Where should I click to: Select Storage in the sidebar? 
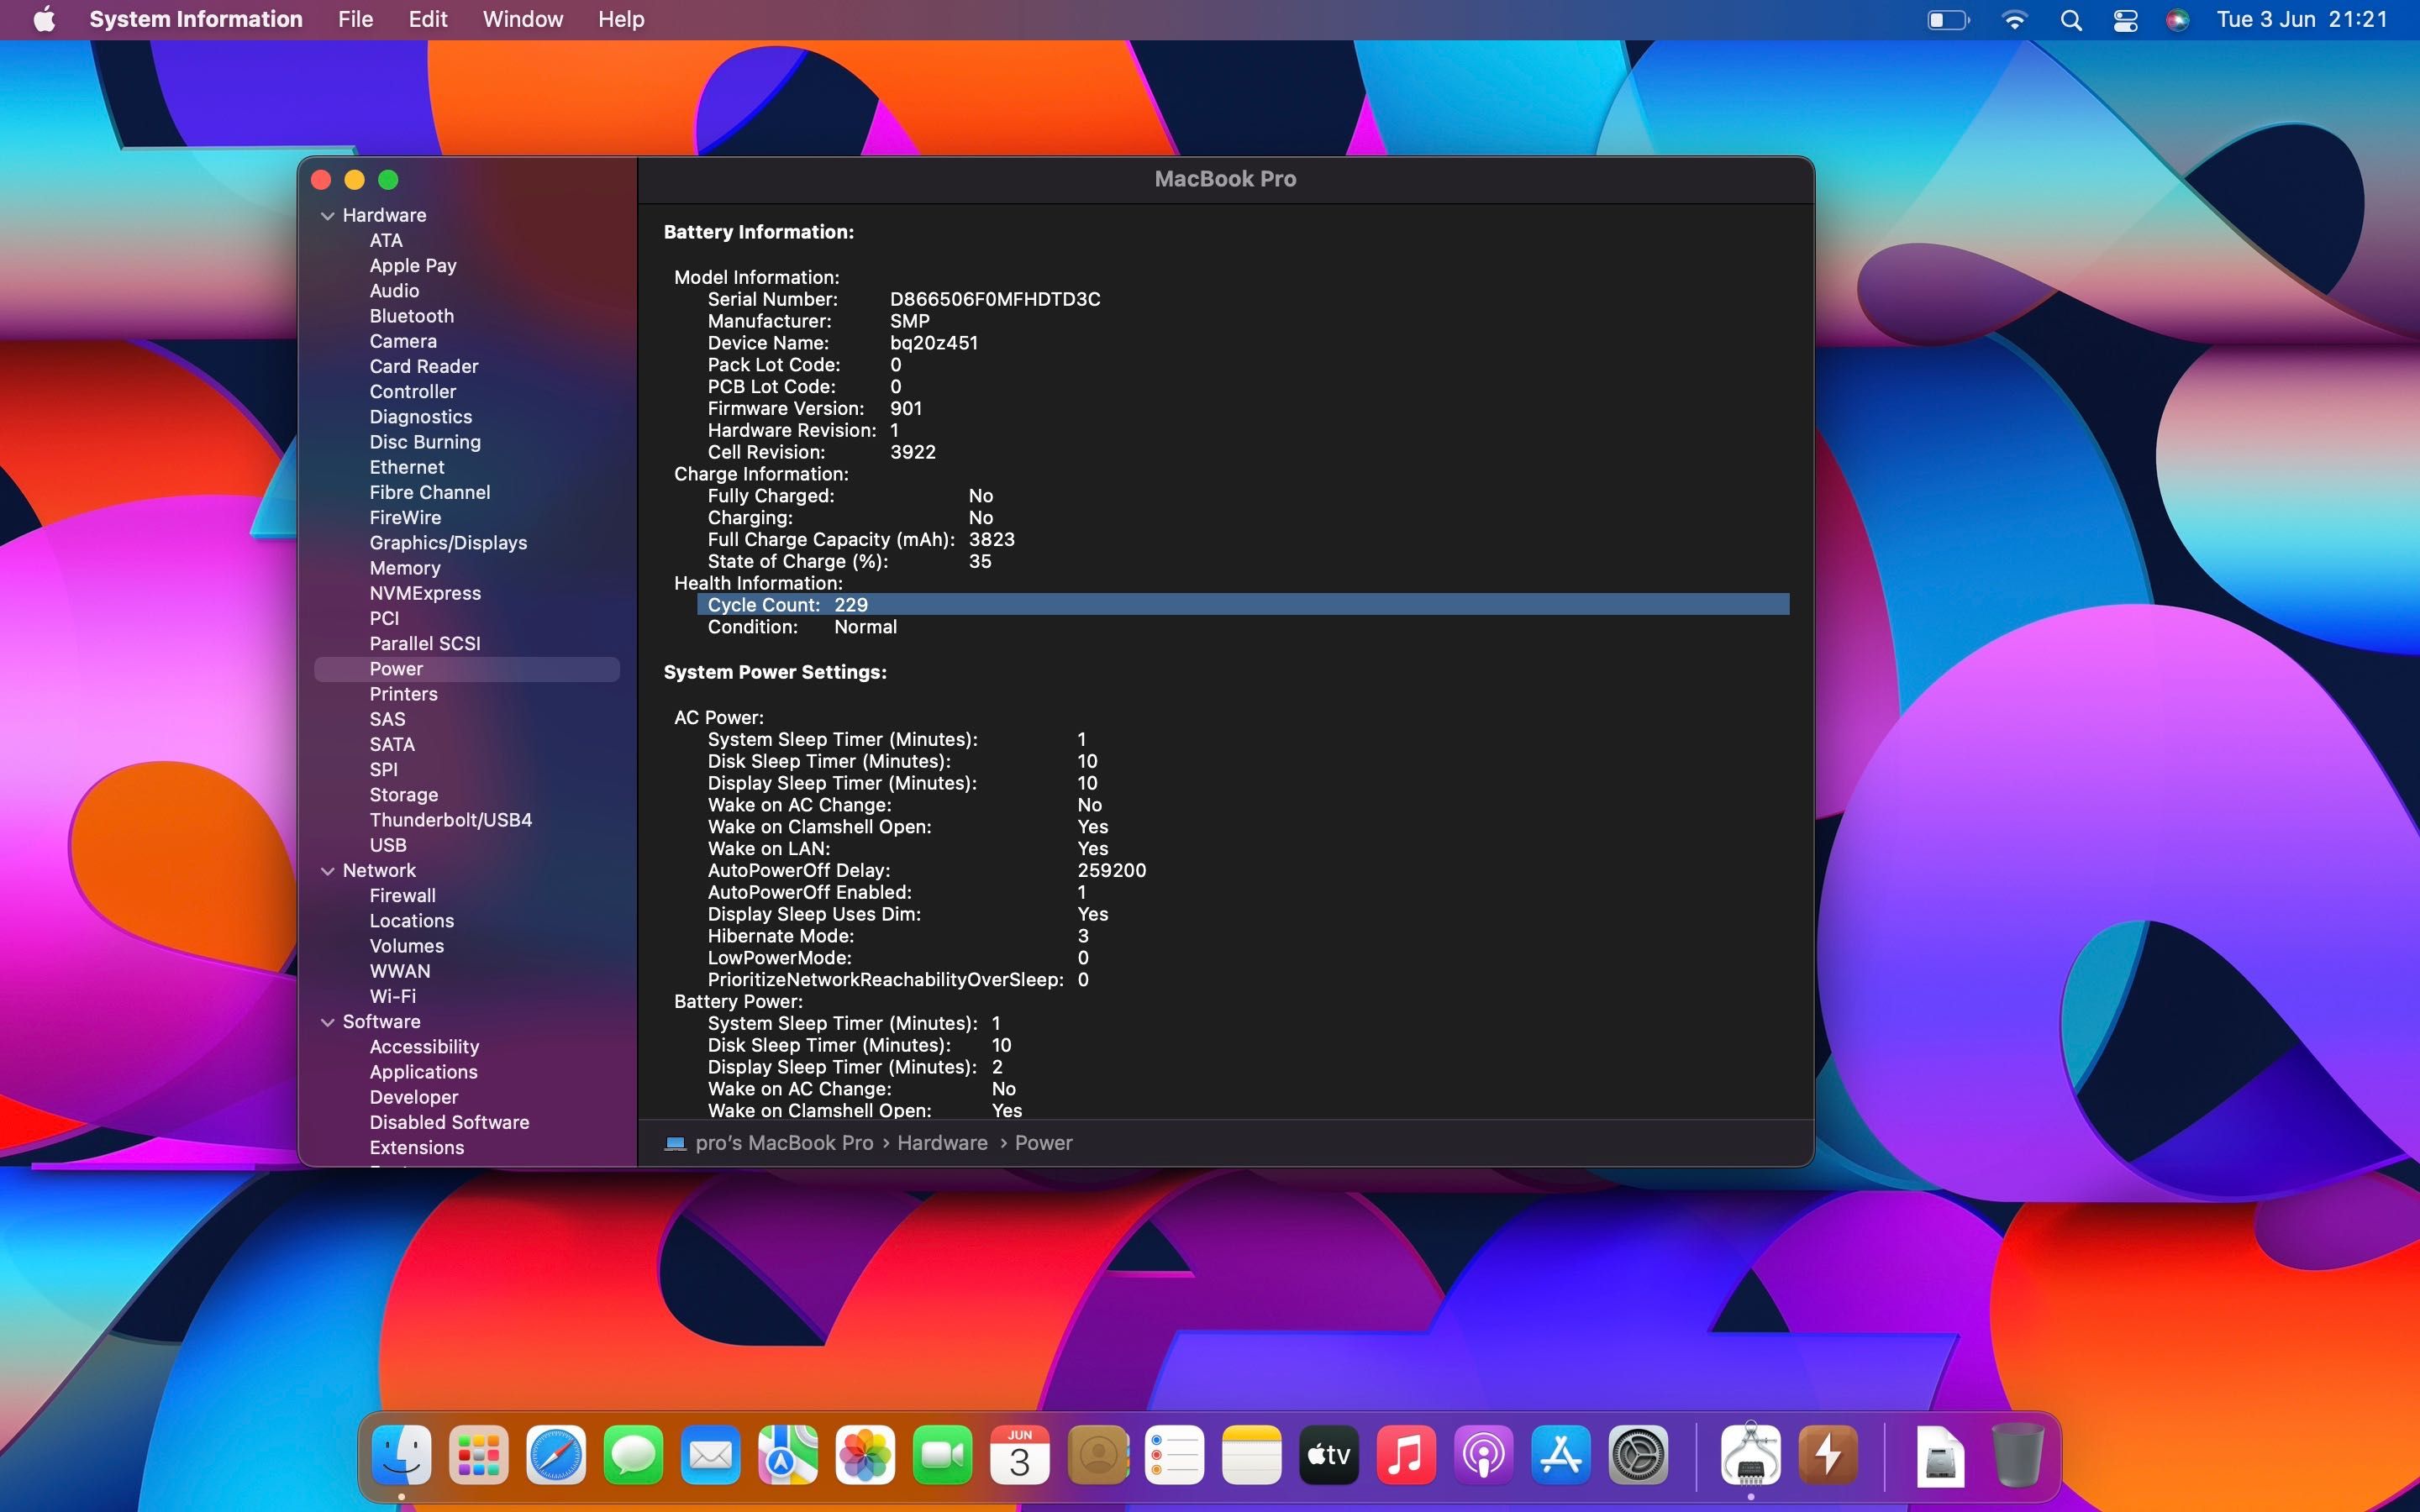(404, 795)
